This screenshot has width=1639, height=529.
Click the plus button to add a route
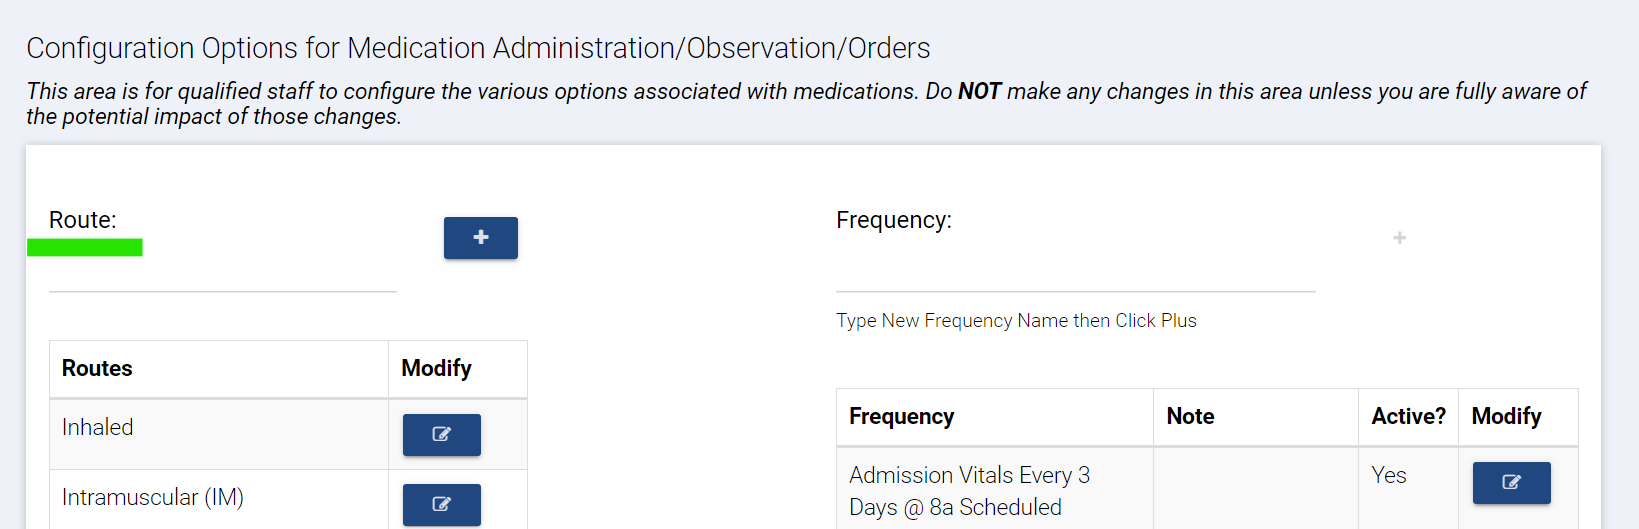480,238
